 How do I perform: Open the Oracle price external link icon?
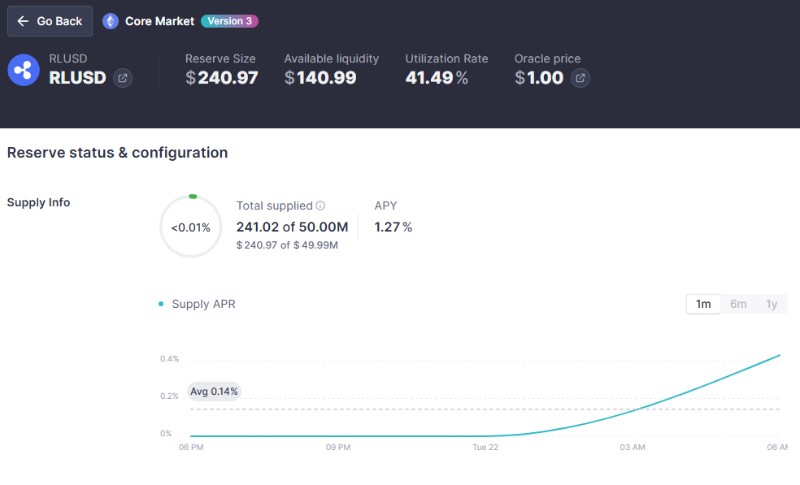[580, 78]
